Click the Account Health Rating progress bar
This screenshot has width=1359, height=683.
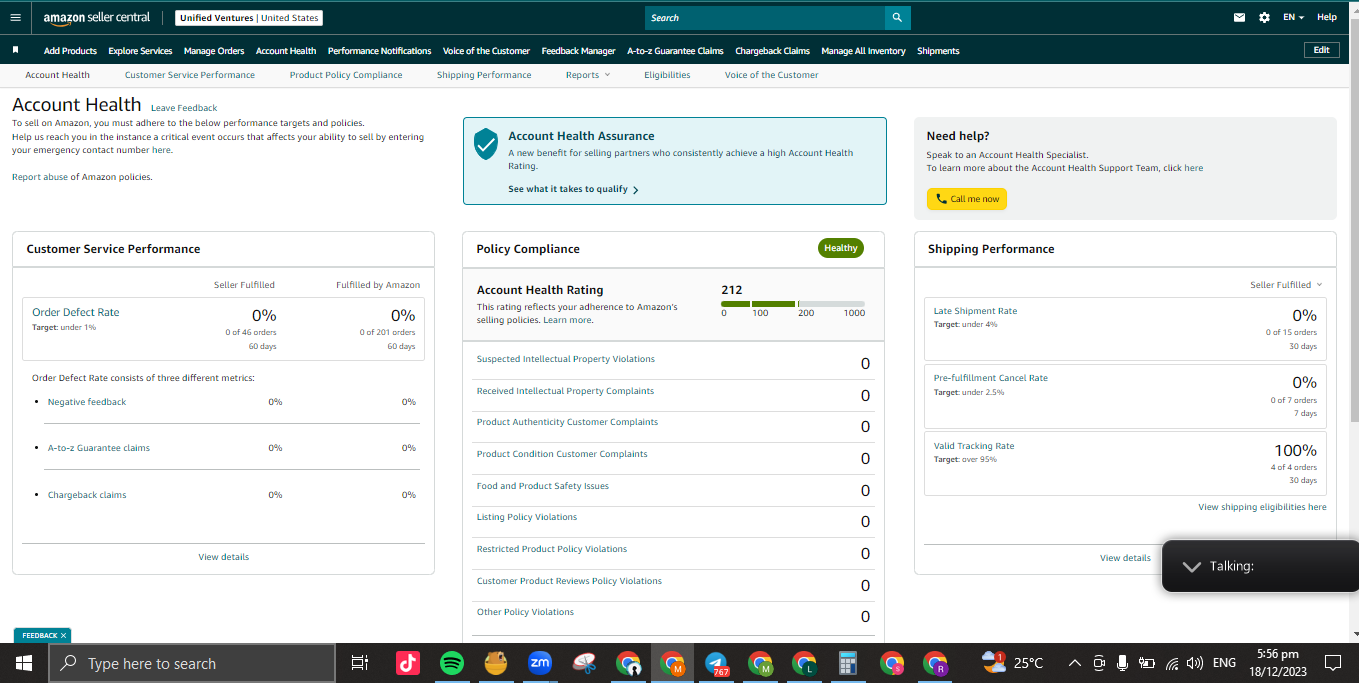pyautogui.click(x=793, y=304)
